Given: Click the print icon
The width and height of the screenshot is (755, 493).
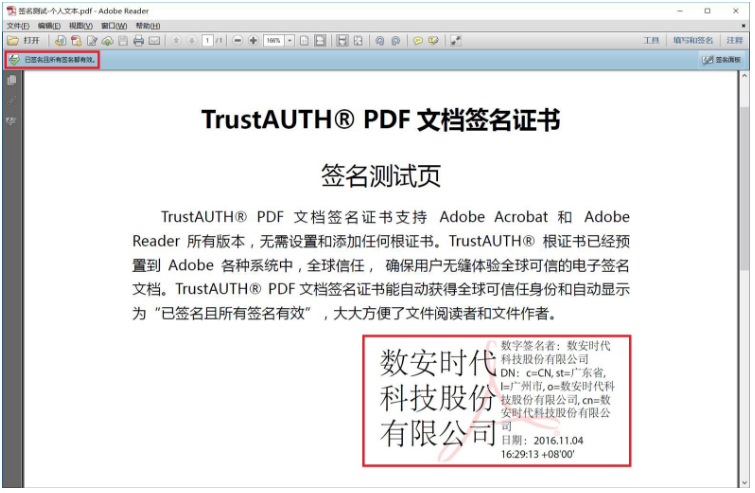Looking at the screenshot, I should 139,41.
